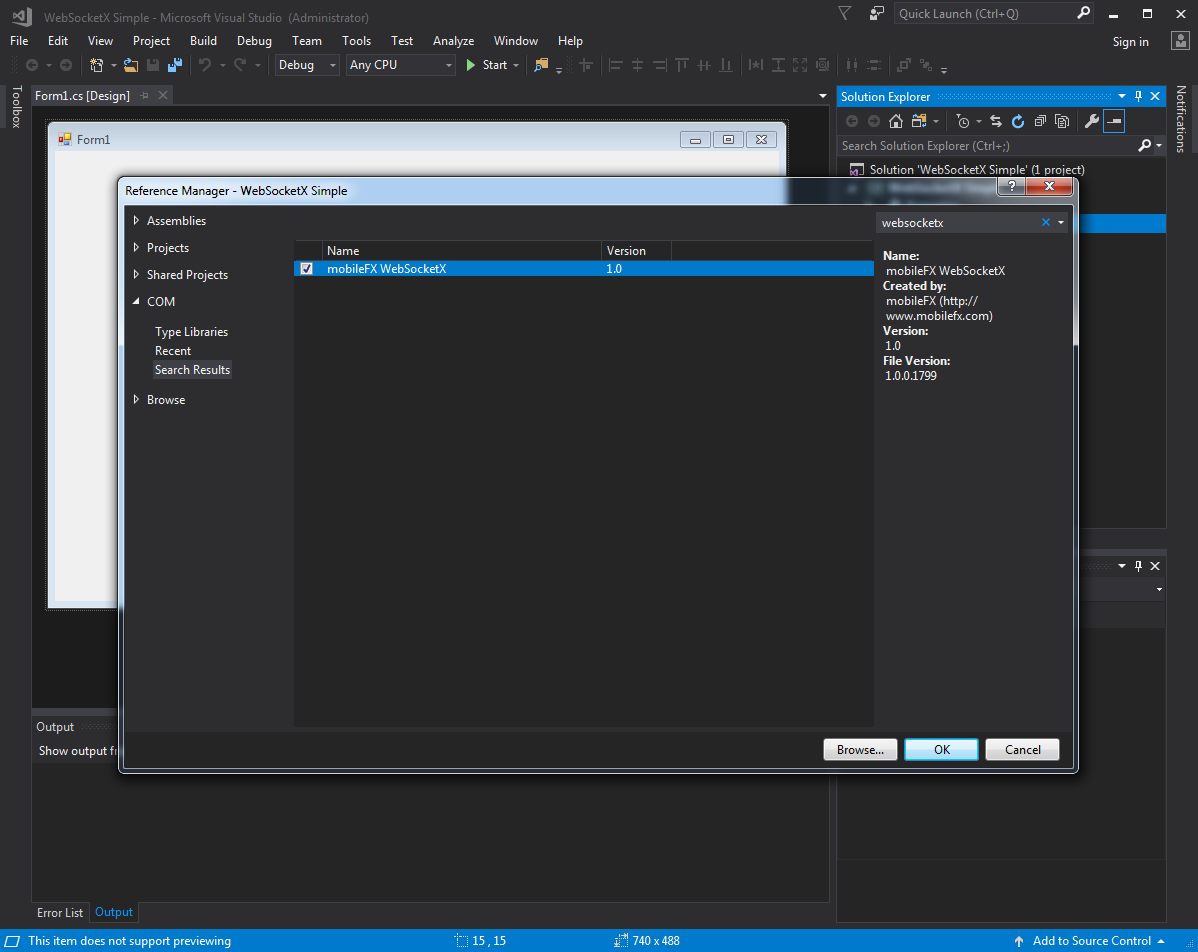Click the Open File toolbar icon
Screen dimensions: 1198x952
(x=131, y=66)
